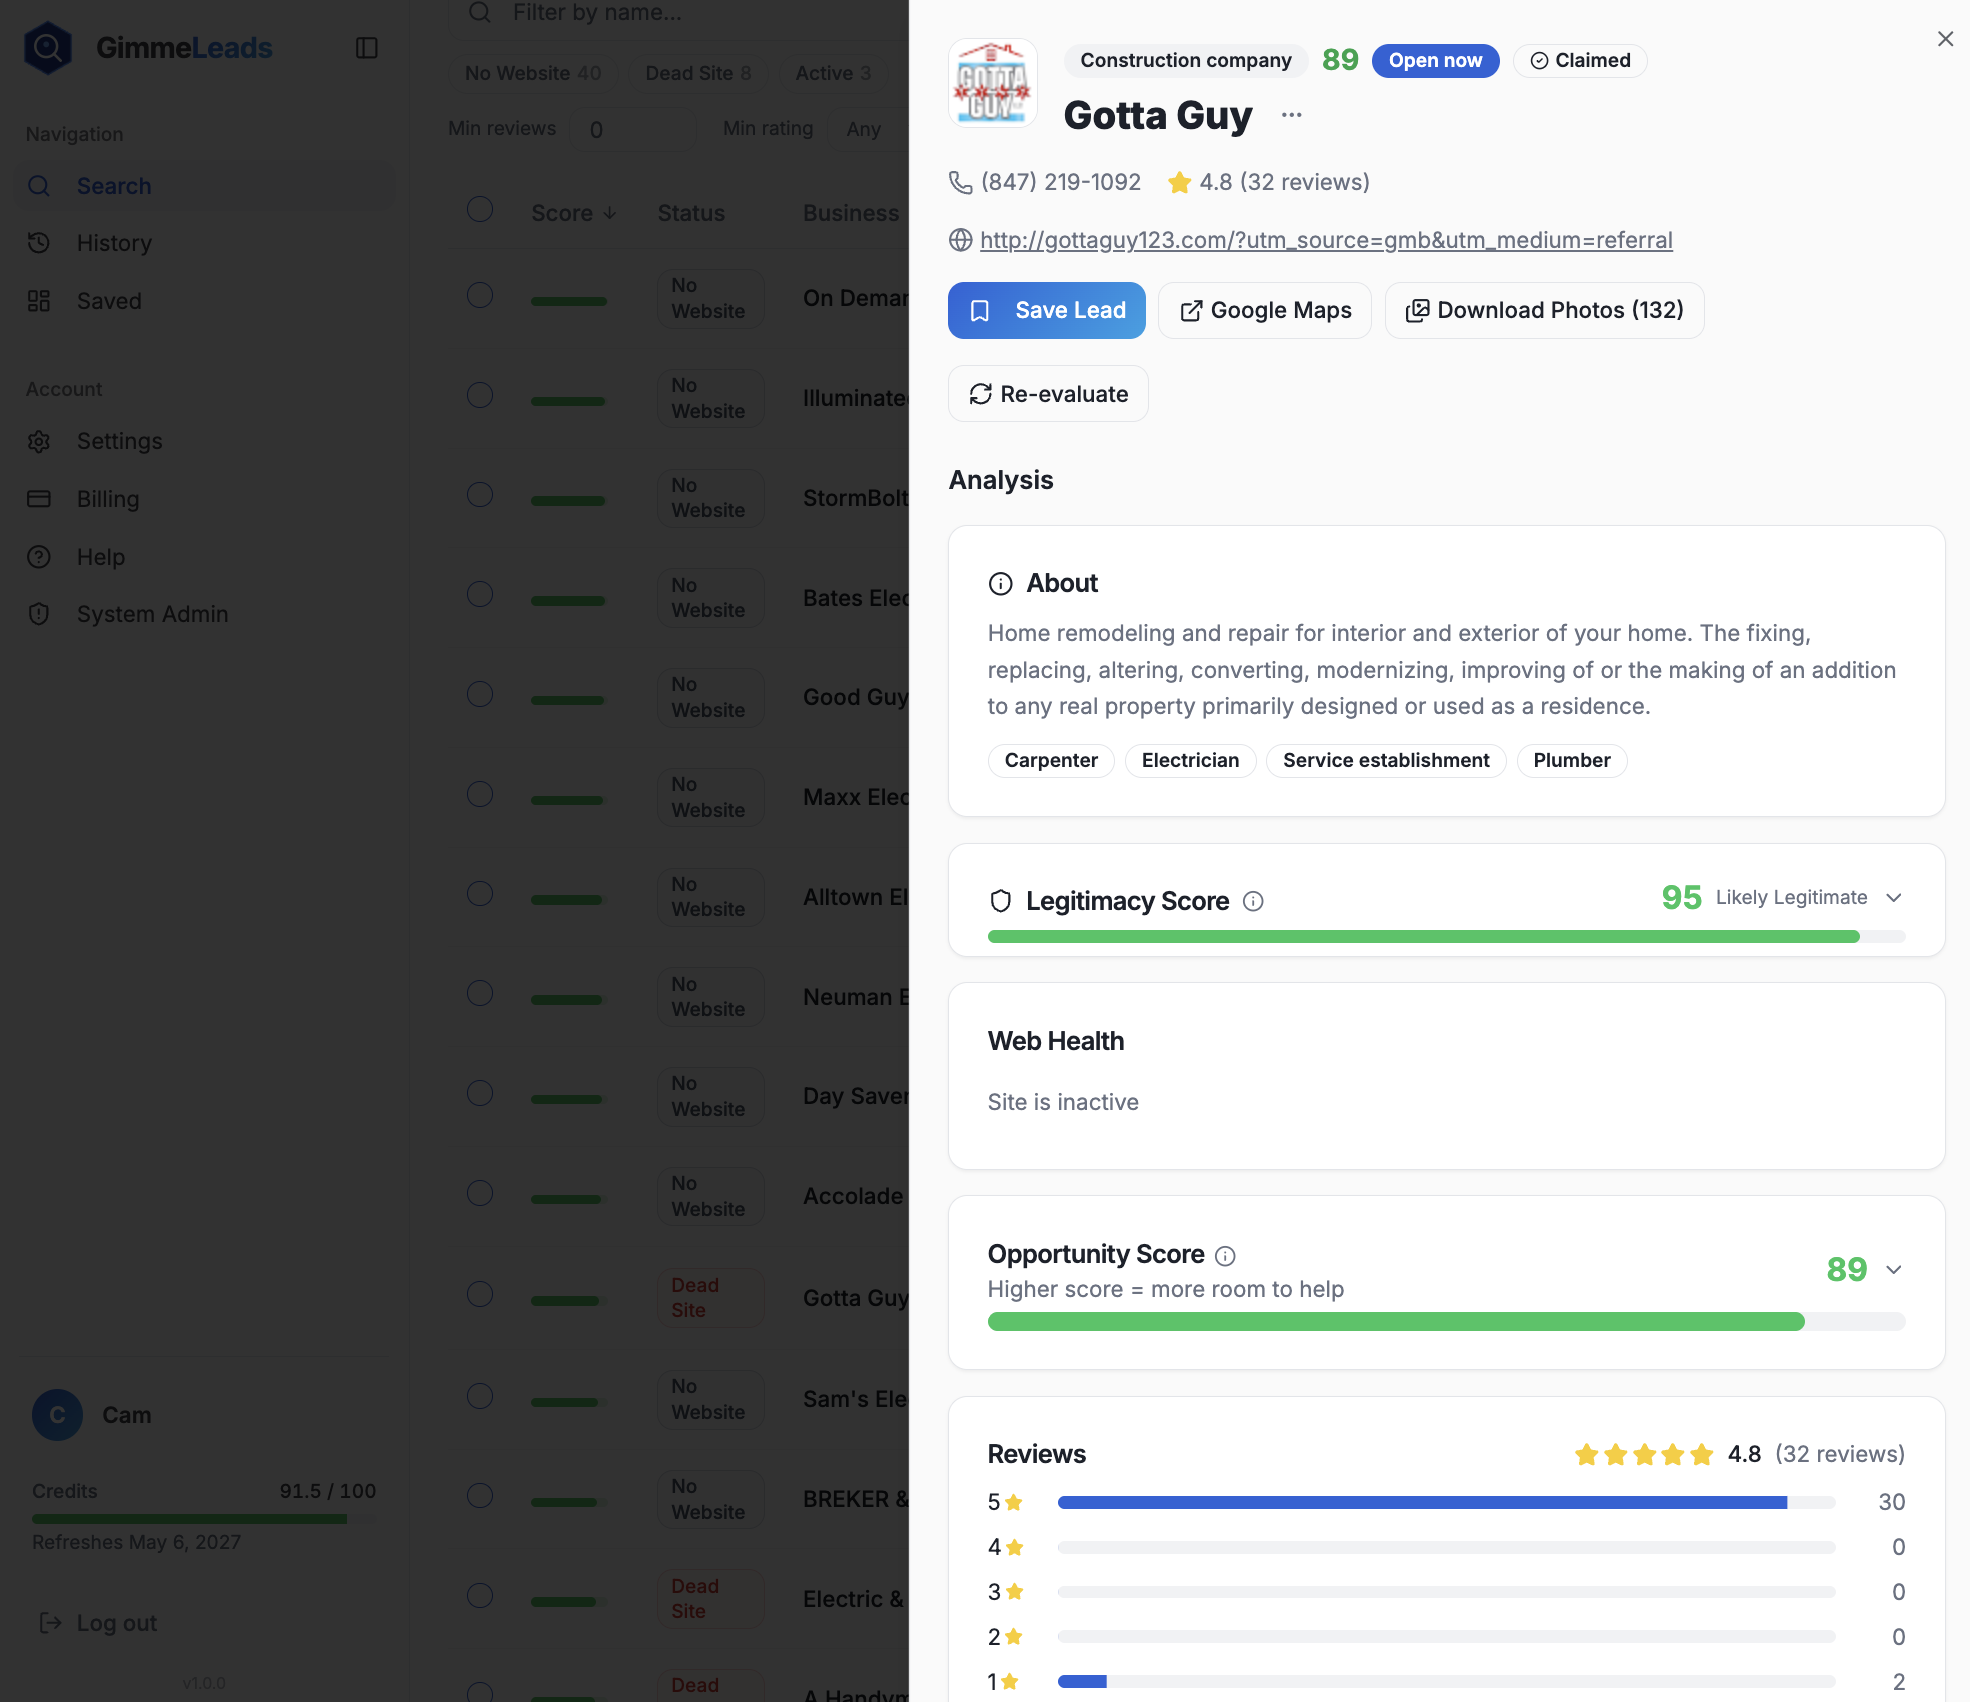Open the more options ellipsis beside Gotta Guy
The width and height of the screenshot is (1970, 1702).
tap(1292, 115)
